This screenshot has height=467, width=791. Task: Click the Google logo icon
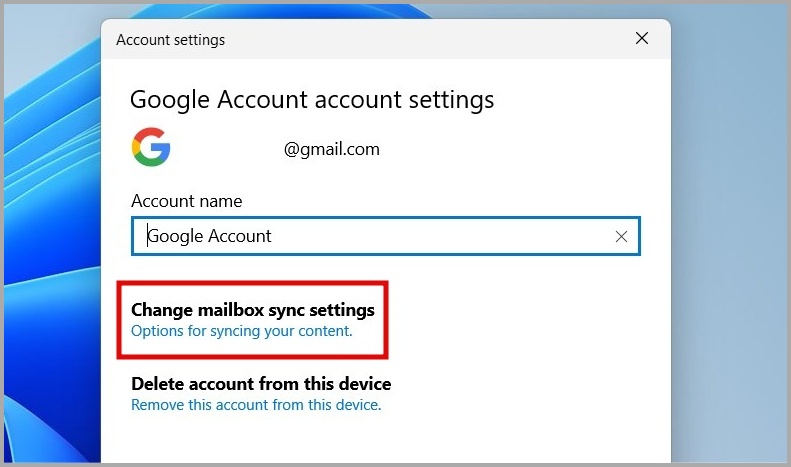coord(150,149)
